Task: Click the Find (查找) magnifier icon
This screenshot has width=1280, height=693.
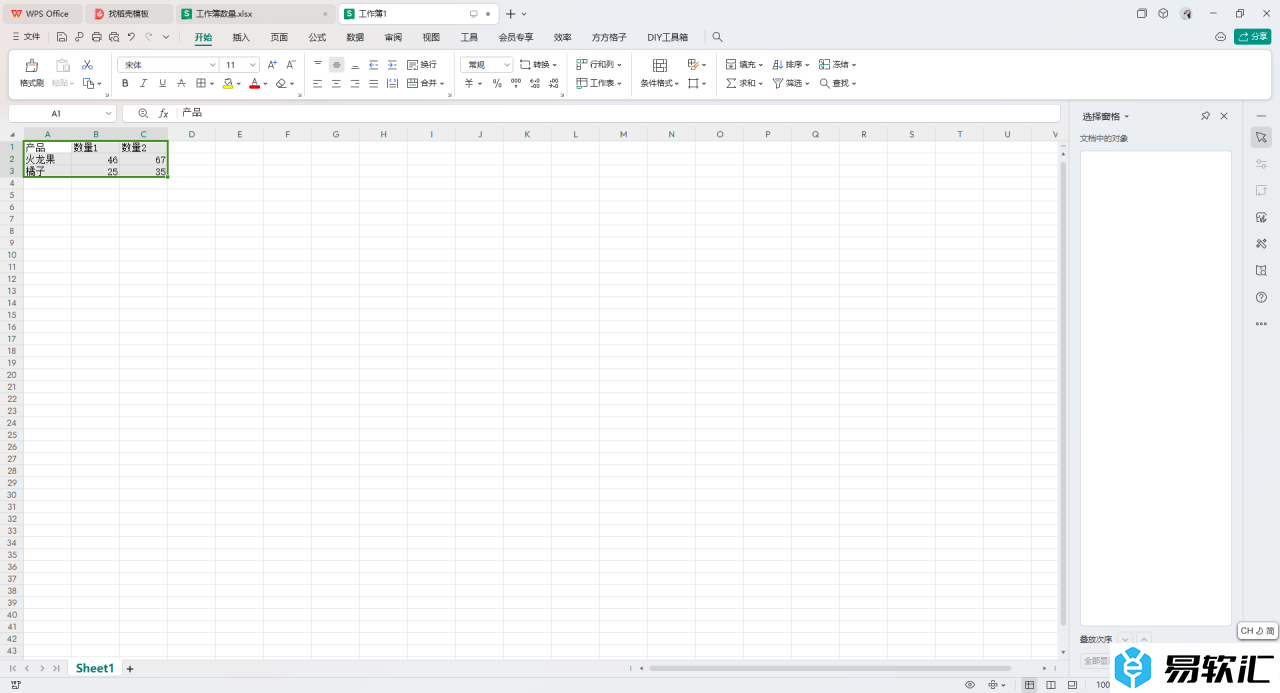Action: (825, 83)
